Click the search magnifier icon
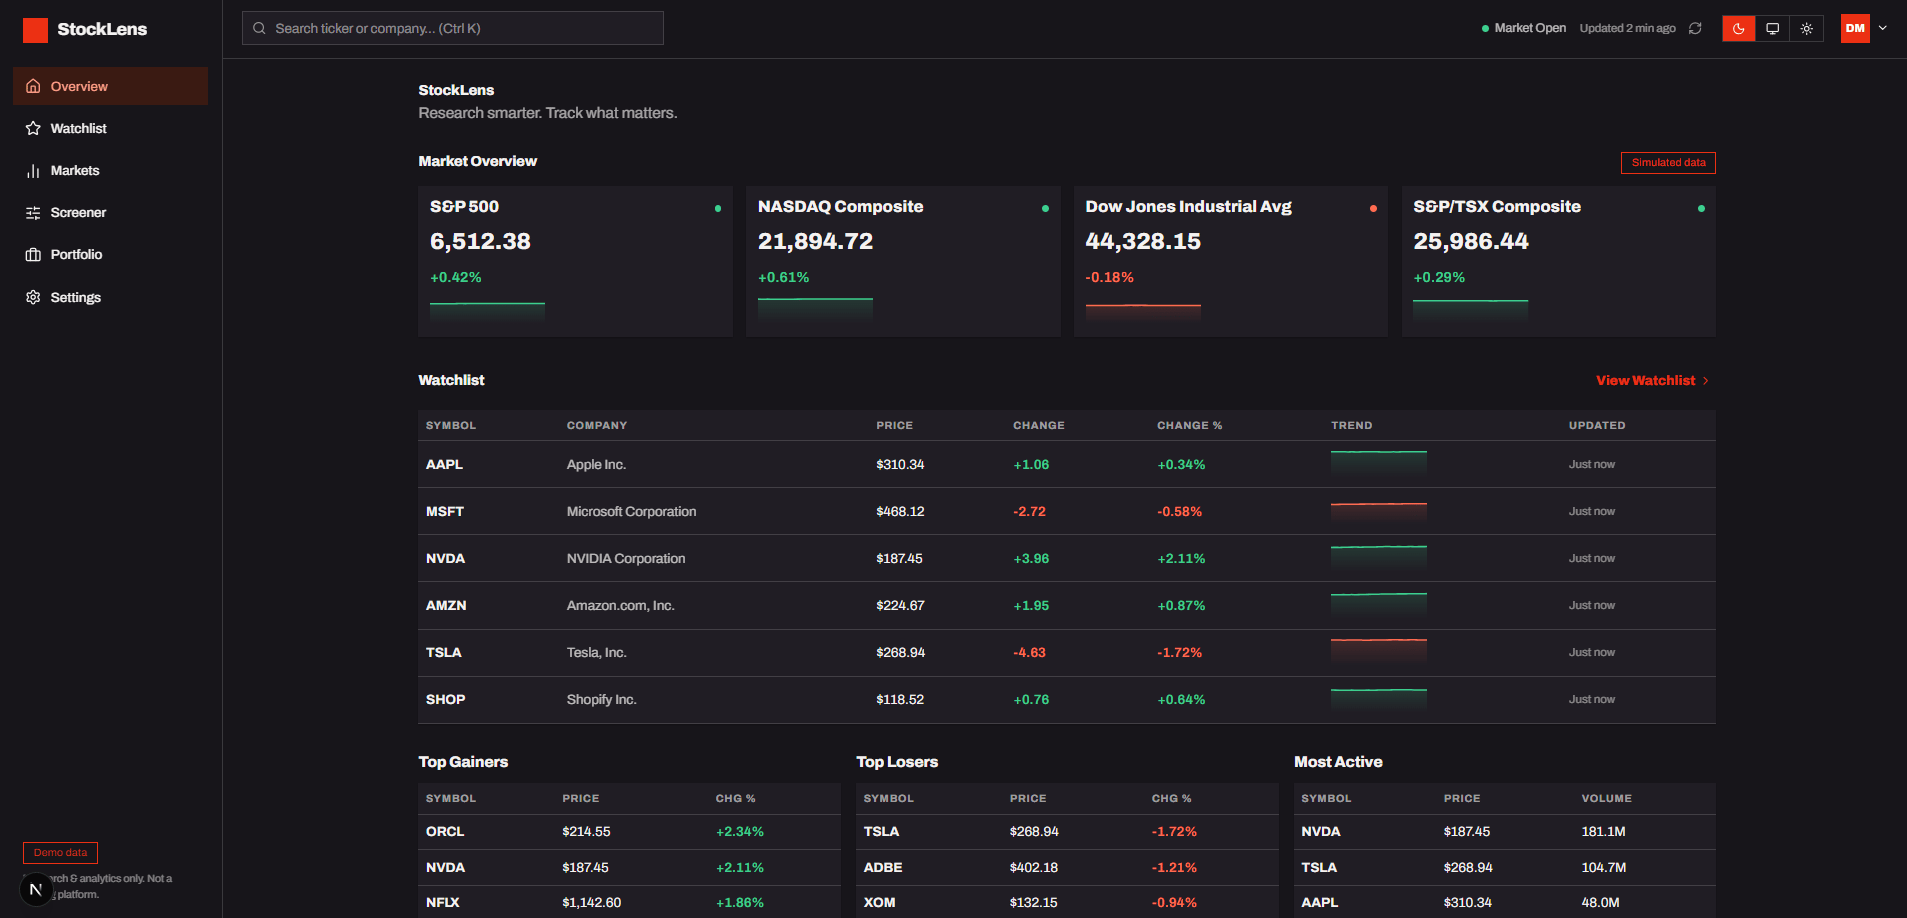This screenshot has width=1907, height=918. tap(259, 28)
